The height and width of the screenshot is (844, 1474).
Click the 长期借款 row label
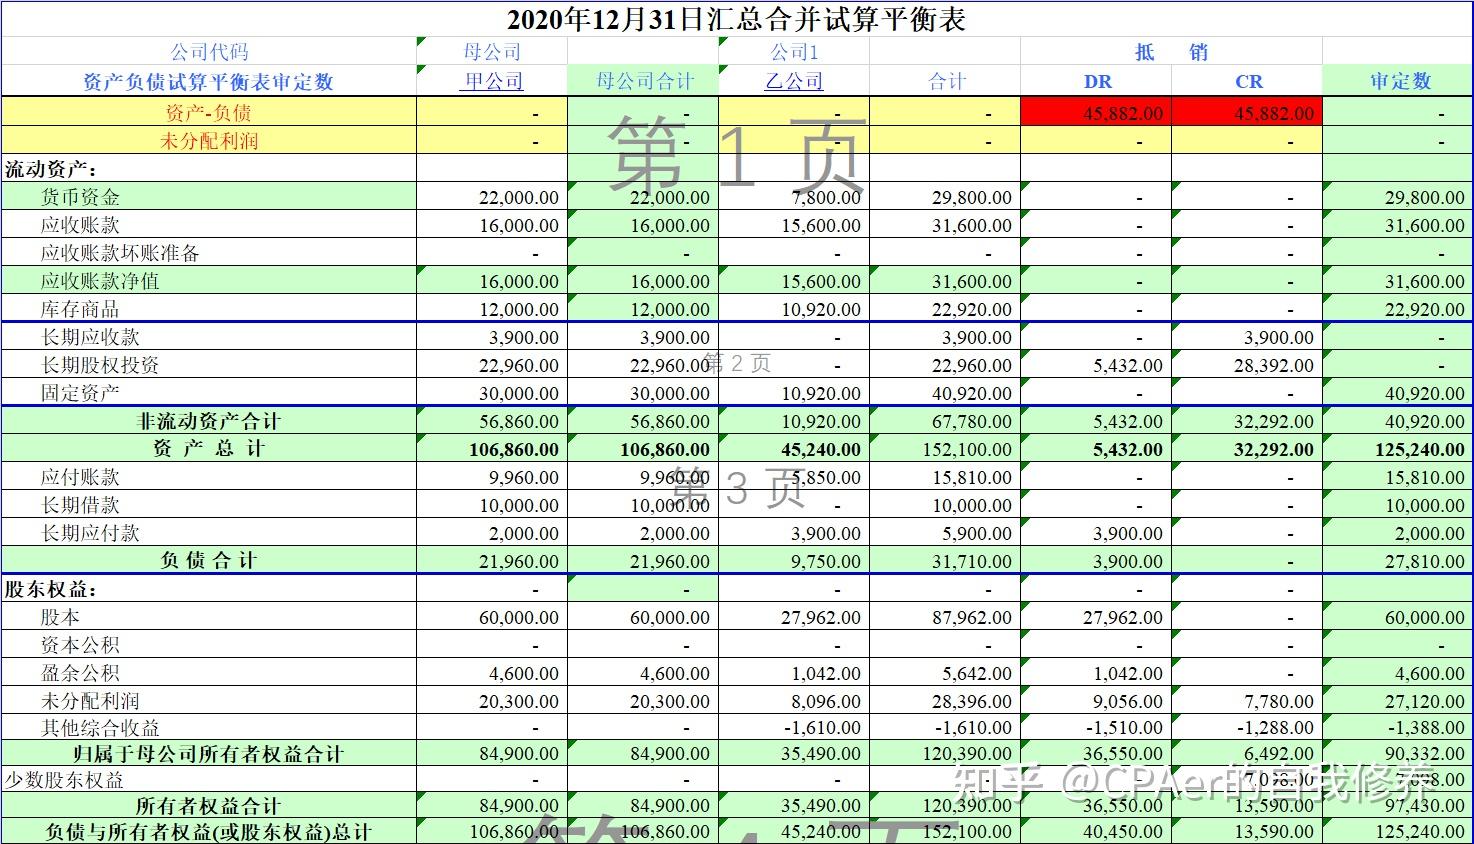80,505
